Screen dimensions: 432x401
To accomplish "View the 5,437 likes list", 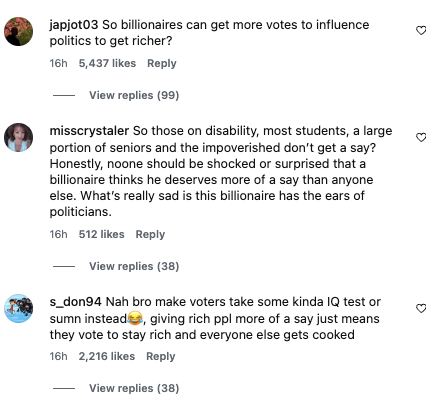I will click(107, 63).
